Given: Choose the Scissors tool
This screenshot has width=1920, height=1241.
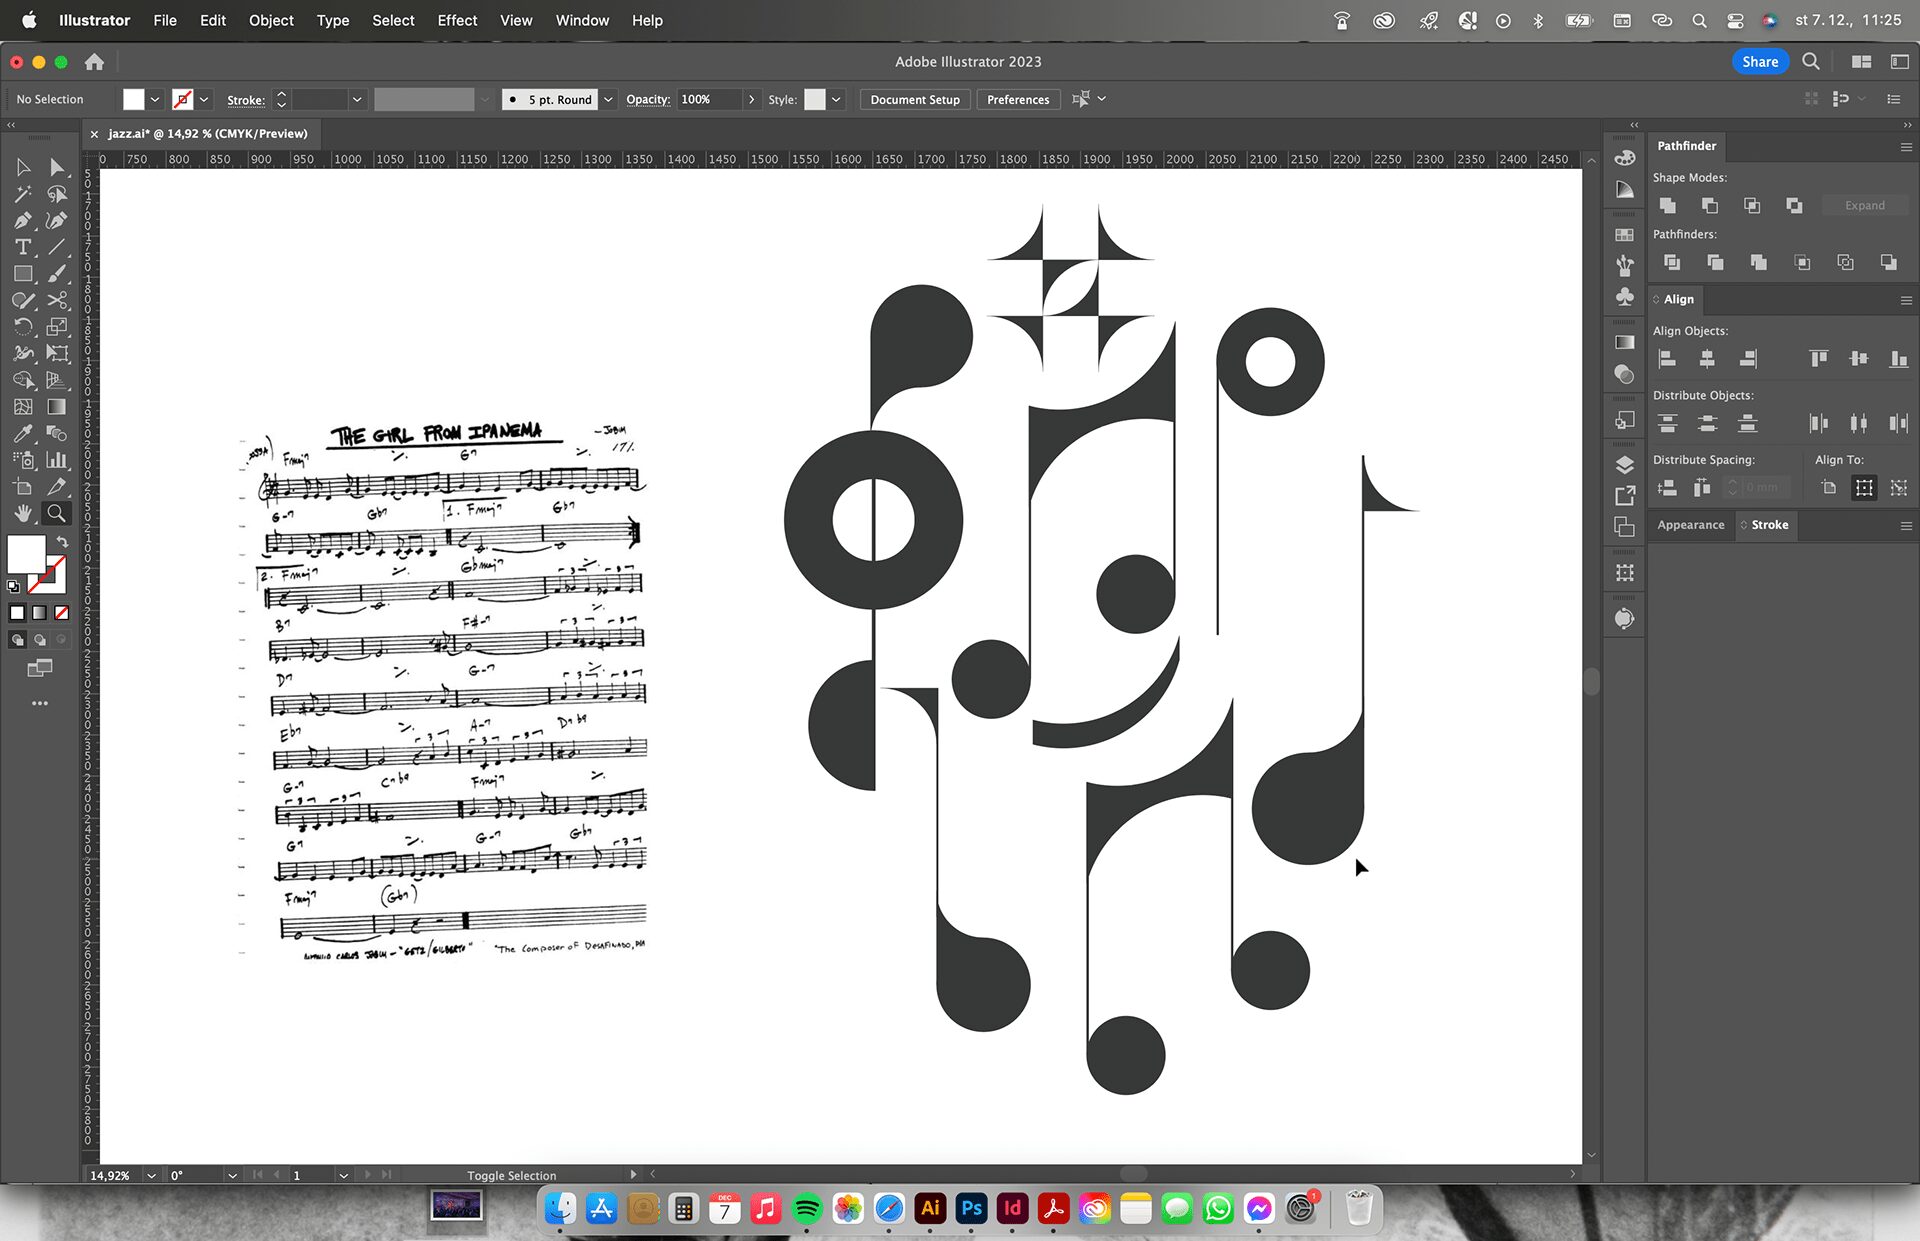Looking at the screenshot, I should (x=57, y=300).
